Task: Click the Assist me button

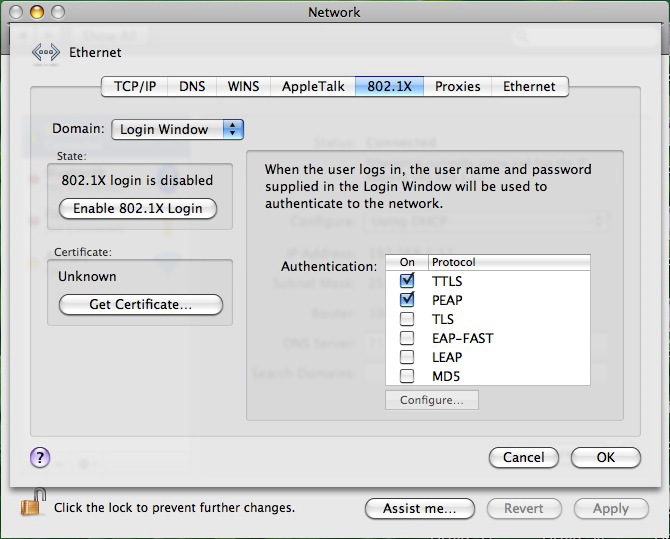Action: 420,508
